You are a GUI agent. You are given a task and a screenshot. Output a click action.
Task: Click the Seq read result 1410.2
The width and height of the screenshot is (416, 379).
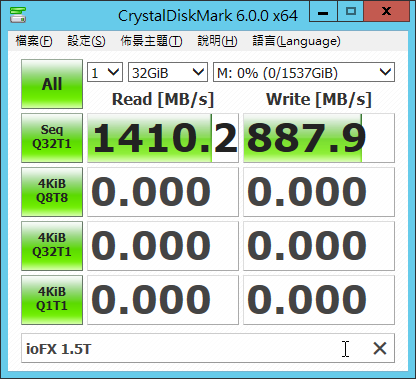(x=163, y=138)
